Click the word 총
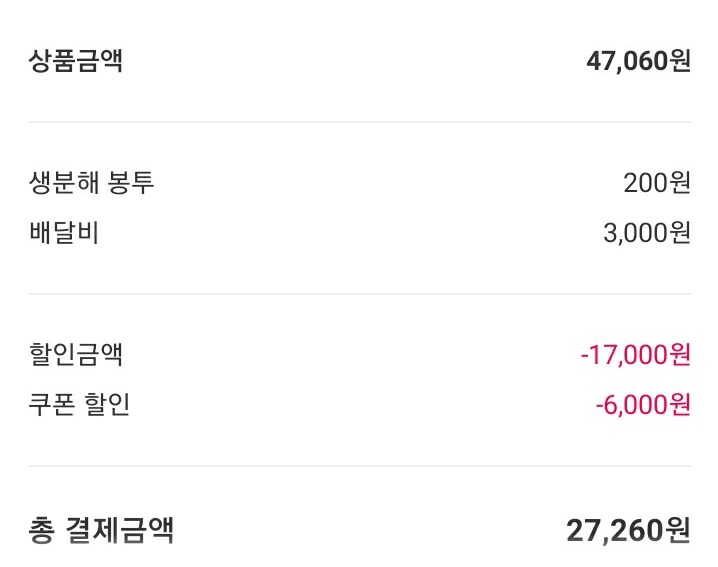This screenshot has height=567, width=718. (x=41, y=529)
